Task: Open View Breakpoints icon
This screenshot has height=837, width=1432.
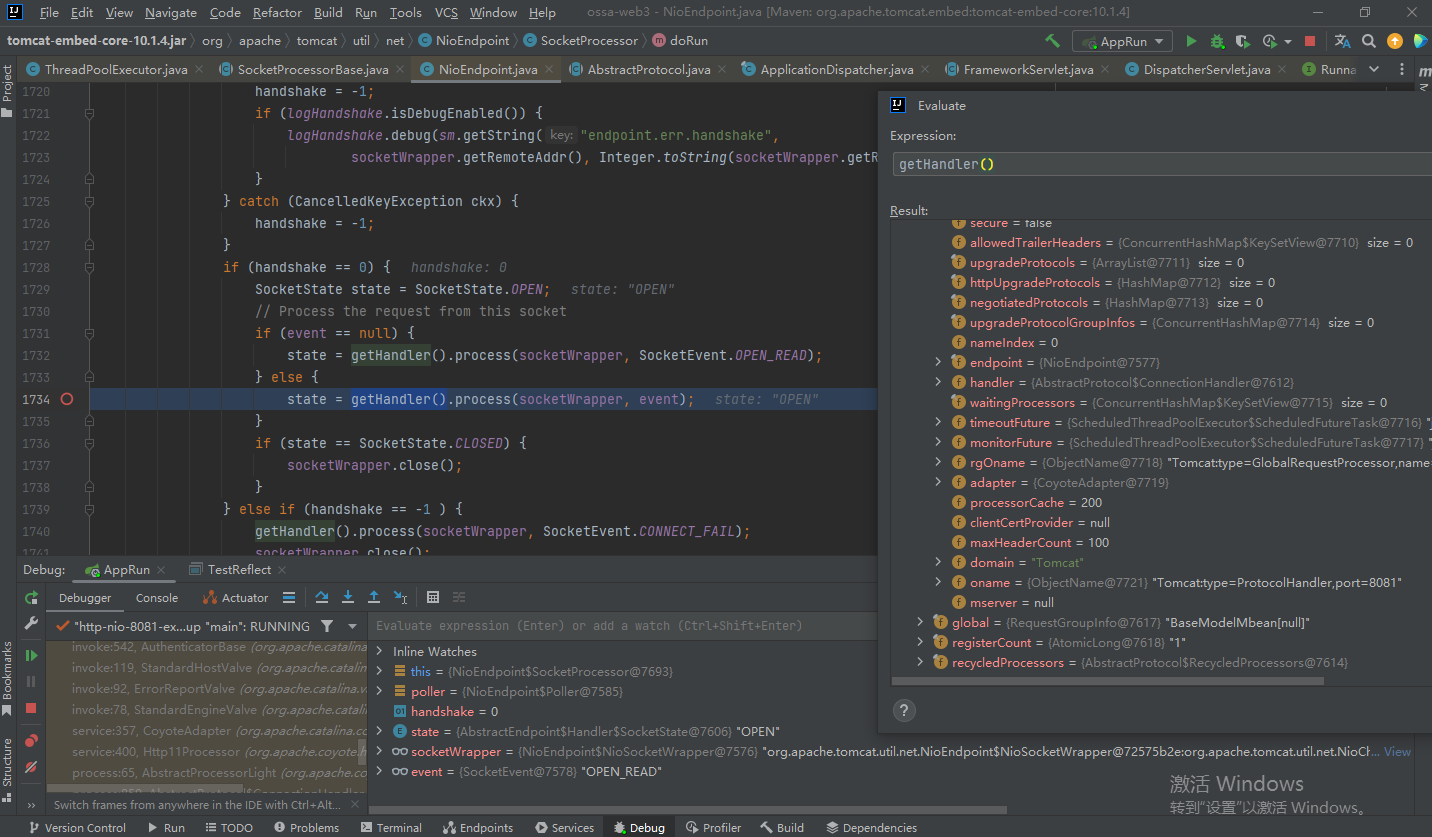Action: click(x=31, y=741)
